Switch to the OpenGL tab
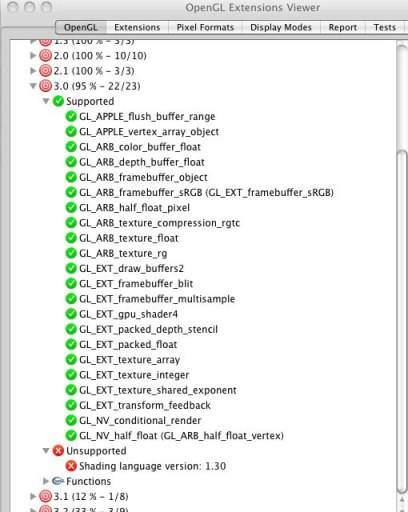Screen dimensions: 408x512 [x=81, y=27]
